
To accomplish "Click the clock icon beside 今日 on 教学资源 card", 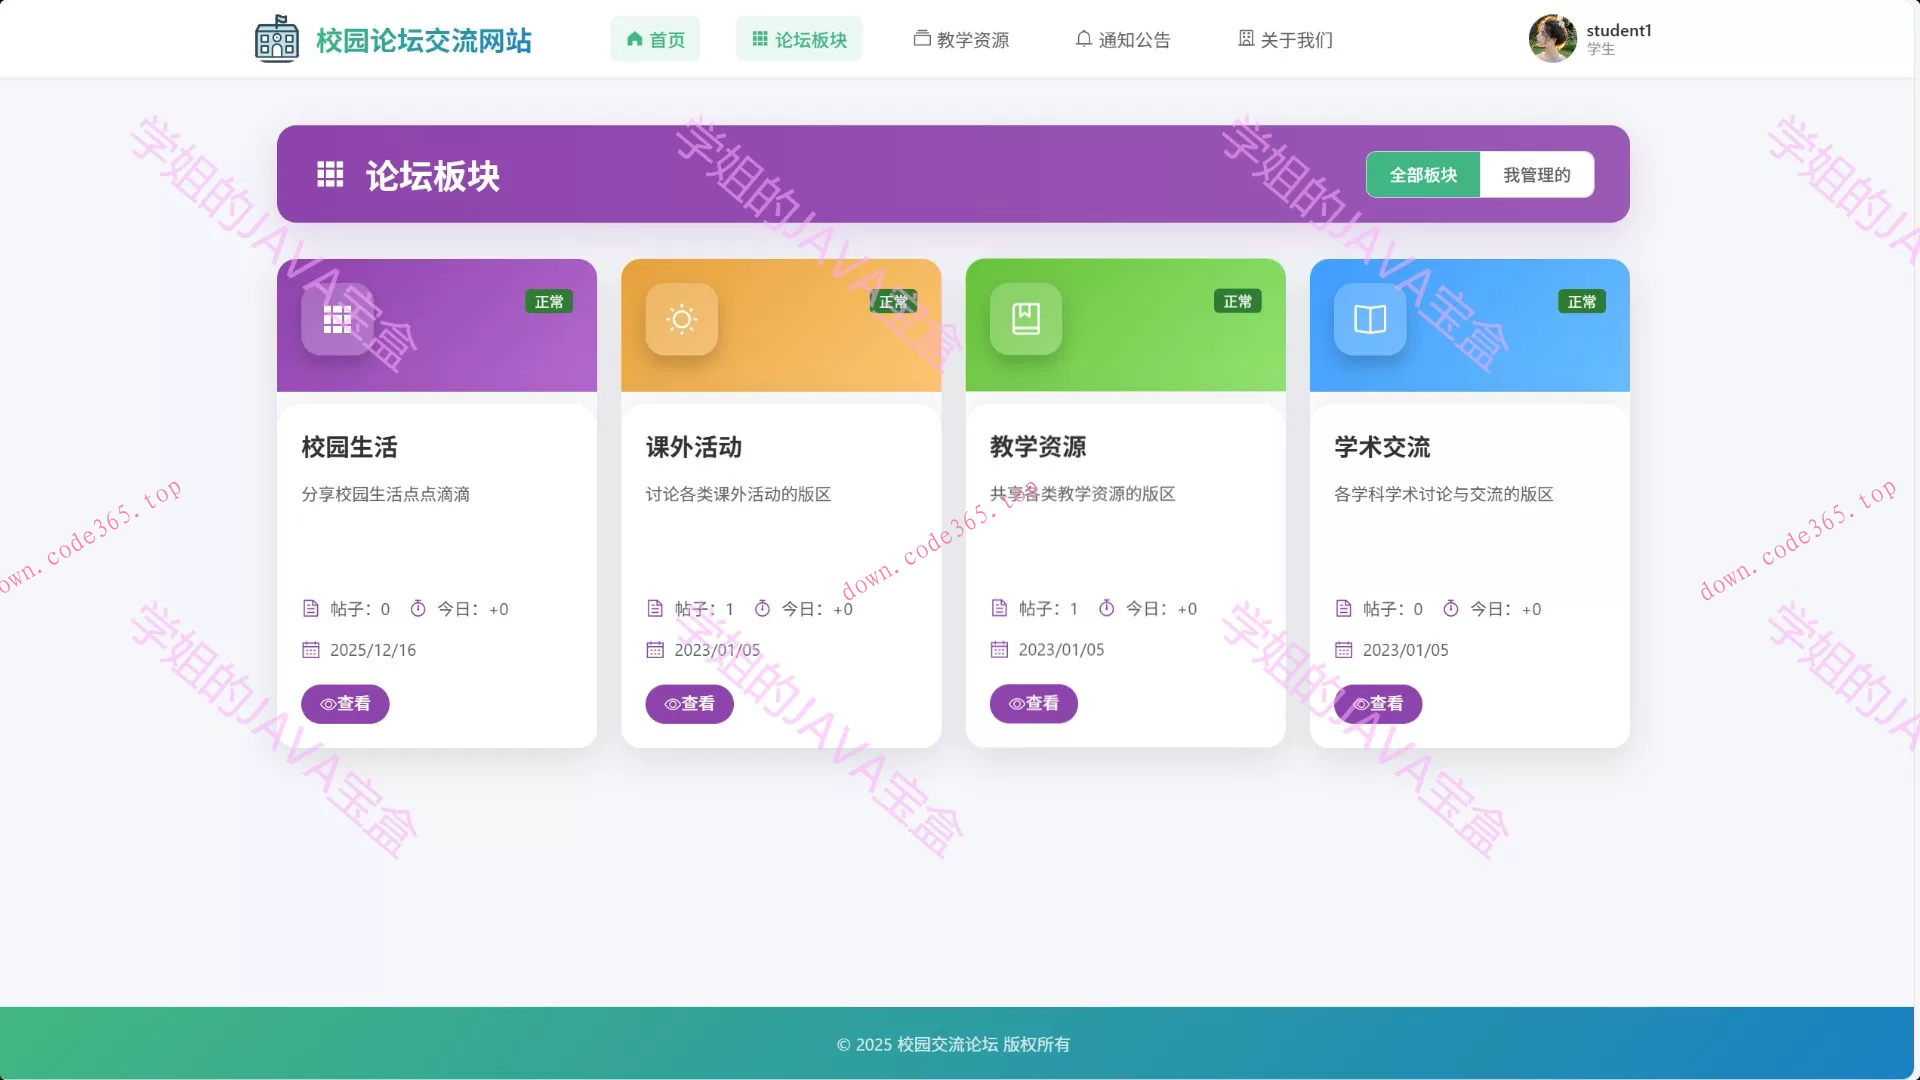I will click(x=1106, y=608).
